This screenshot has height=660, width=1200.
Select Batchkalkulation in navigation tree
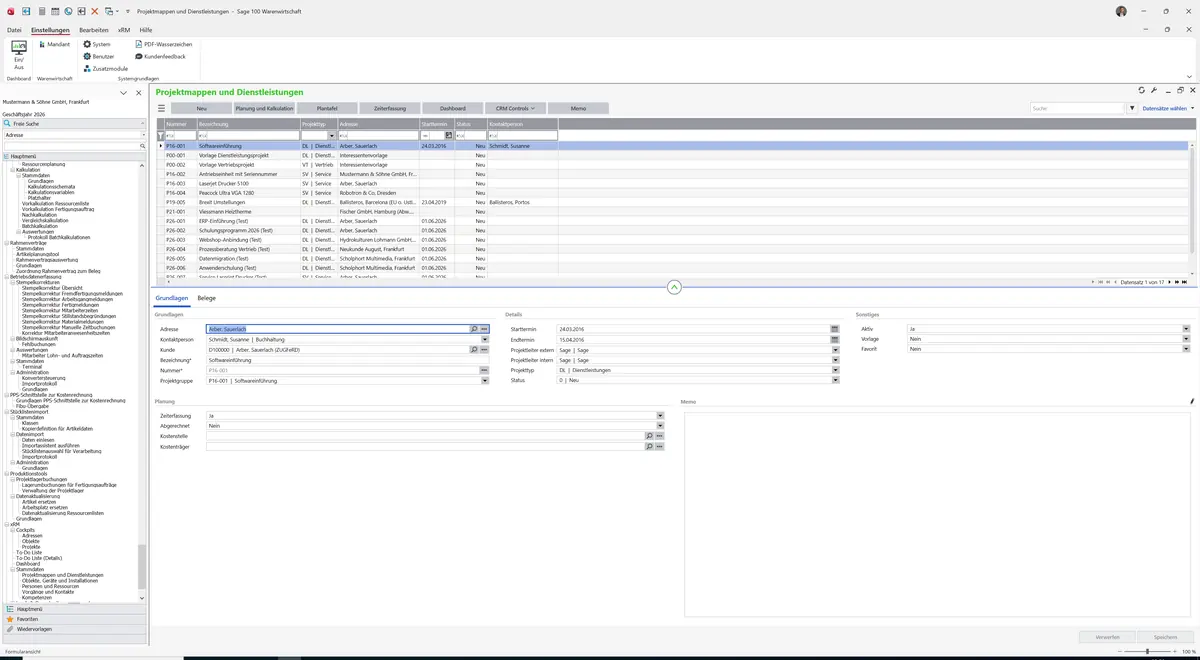[39, 226]
